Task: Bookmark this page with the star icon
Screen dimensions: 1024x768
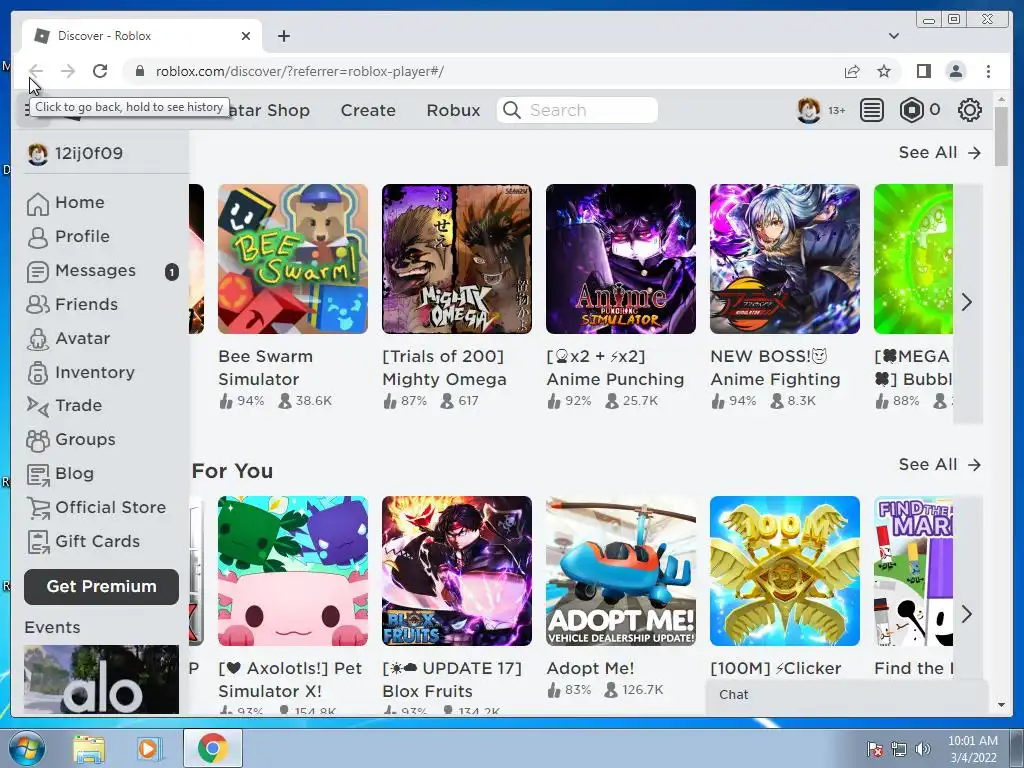Action: pyautogui.click(x=884, y=71)
